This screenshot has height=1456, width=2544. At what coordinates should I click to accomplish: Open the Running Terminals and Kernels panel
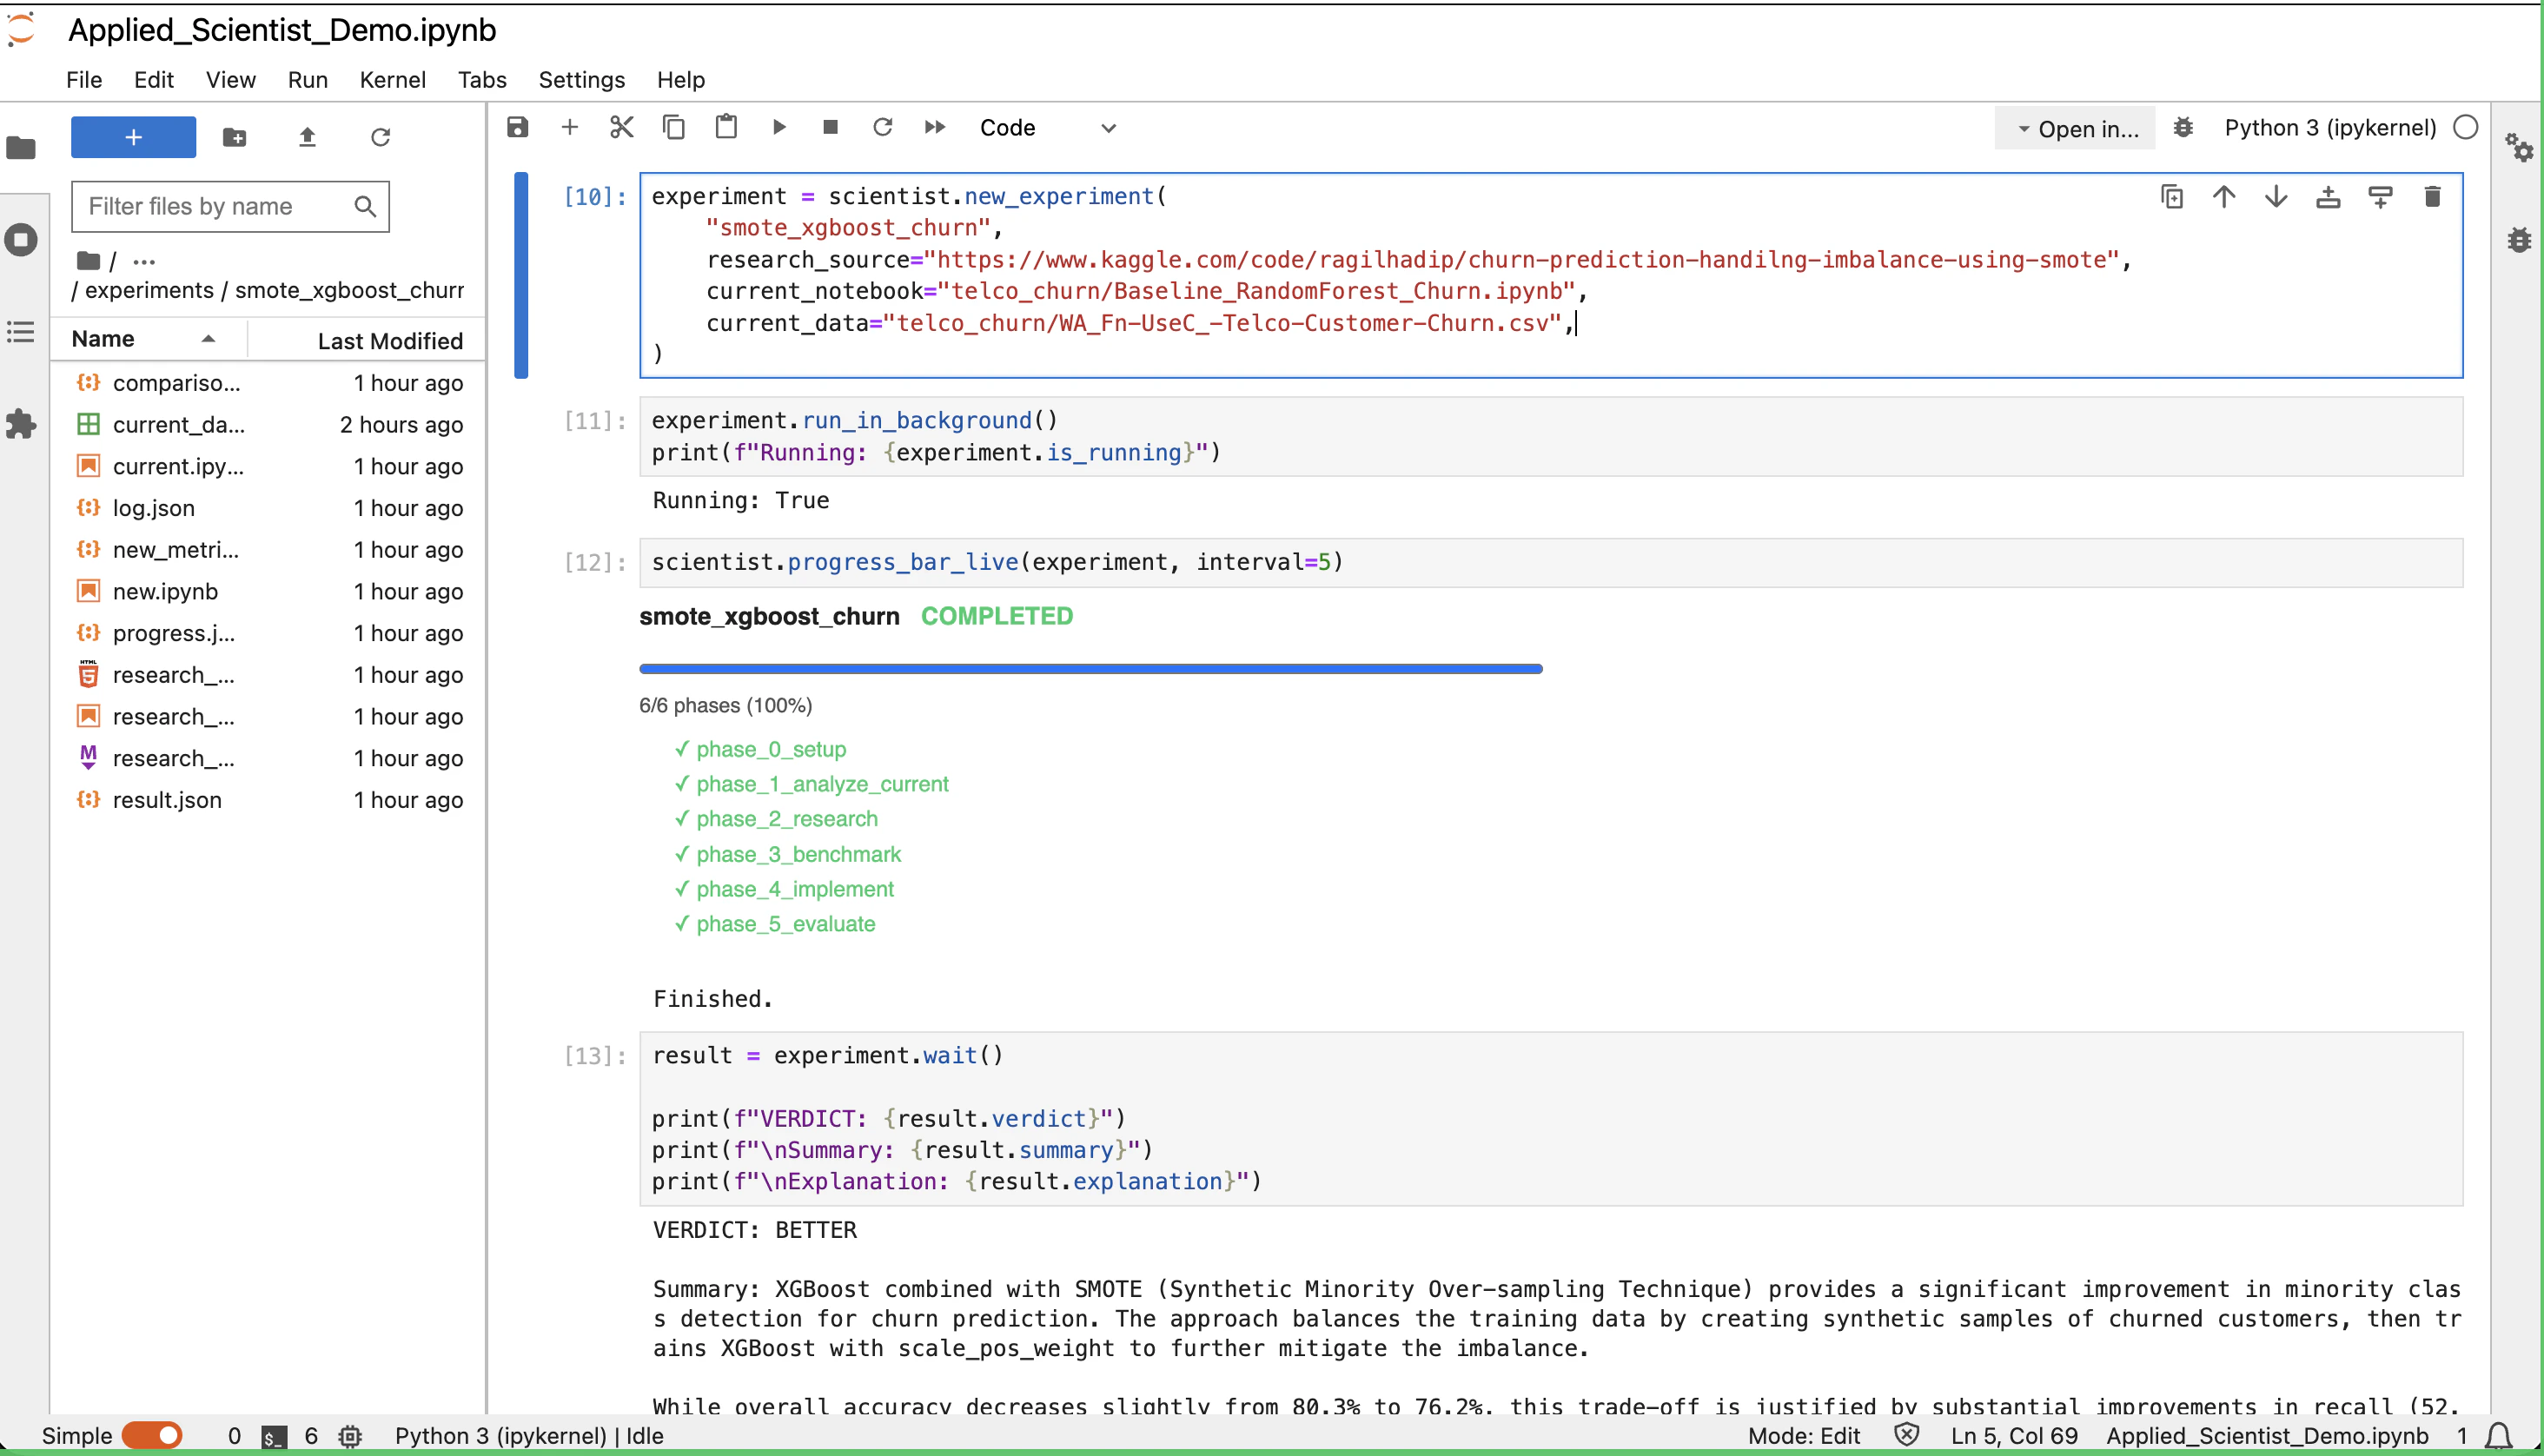pos(21,240)
